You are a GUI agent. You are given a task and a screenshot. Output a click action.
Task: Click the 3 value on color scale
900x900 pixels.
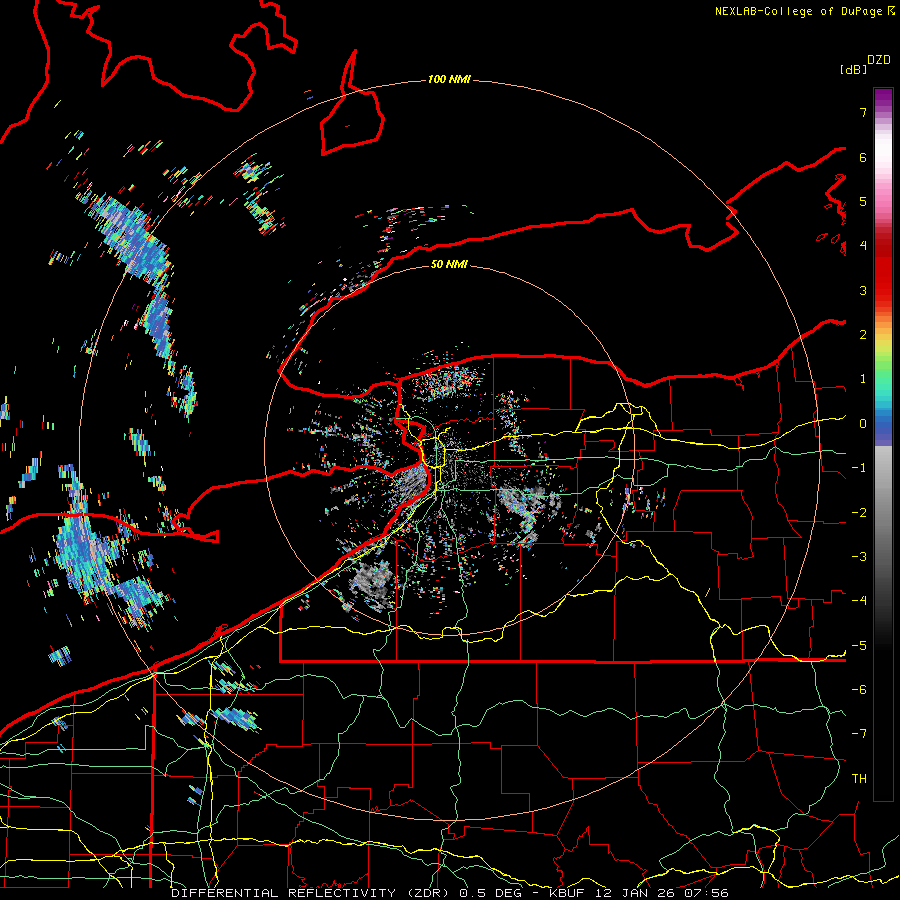pos(863,290)
